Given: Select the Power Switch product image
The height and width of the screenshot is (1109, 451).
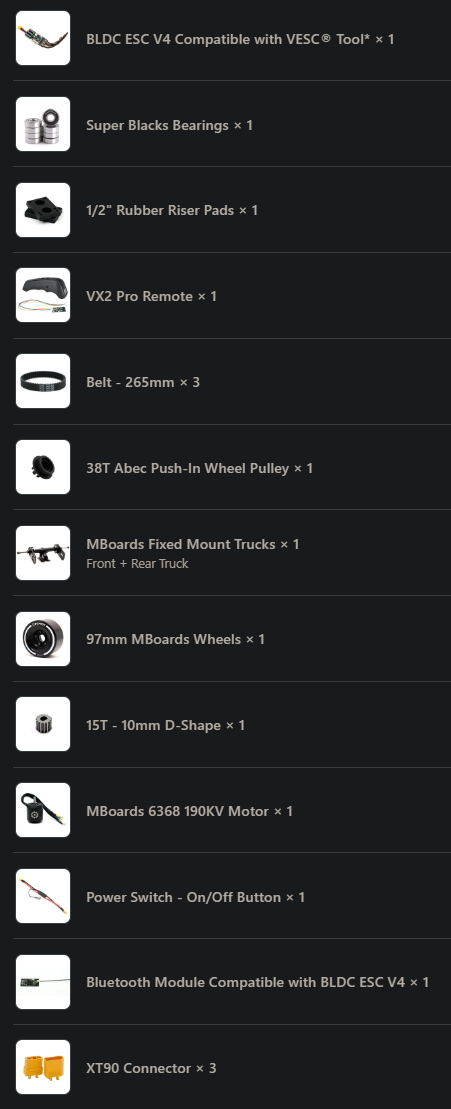Looking at the screenshot, I should (x=43, y=896).
